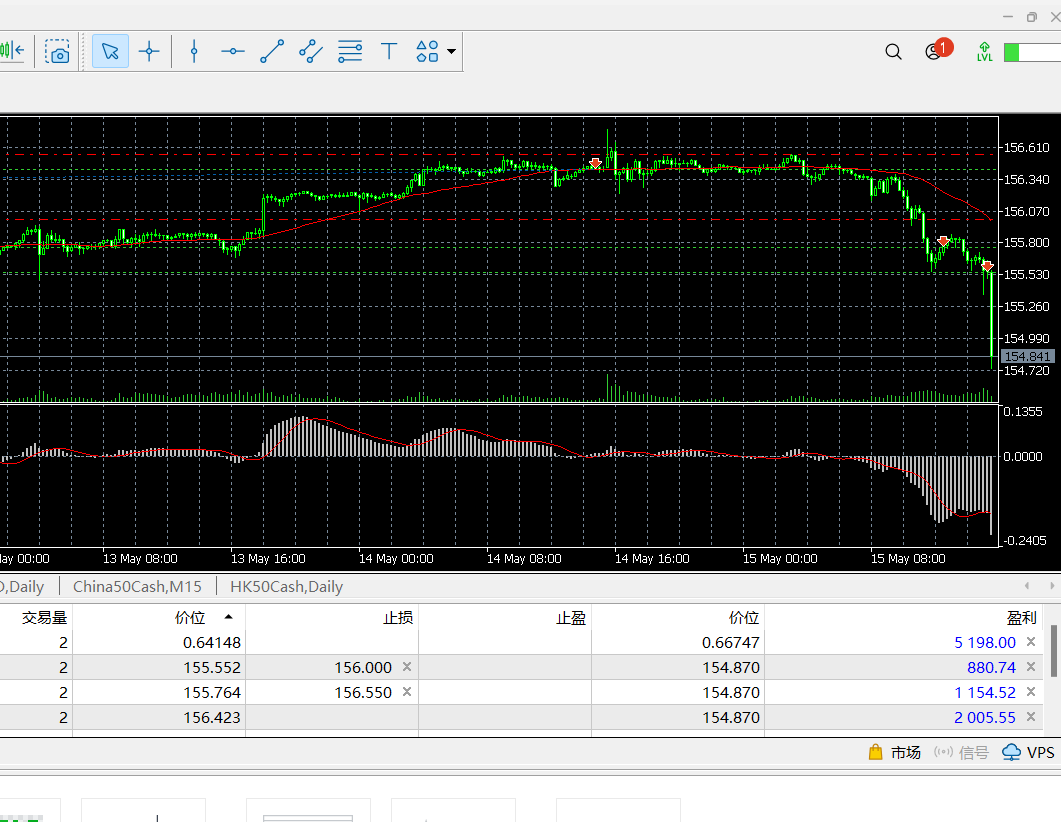This screenshot has height=822, width=1061.
Task: Close position with profit 5 198.00
Action: 1031,642
